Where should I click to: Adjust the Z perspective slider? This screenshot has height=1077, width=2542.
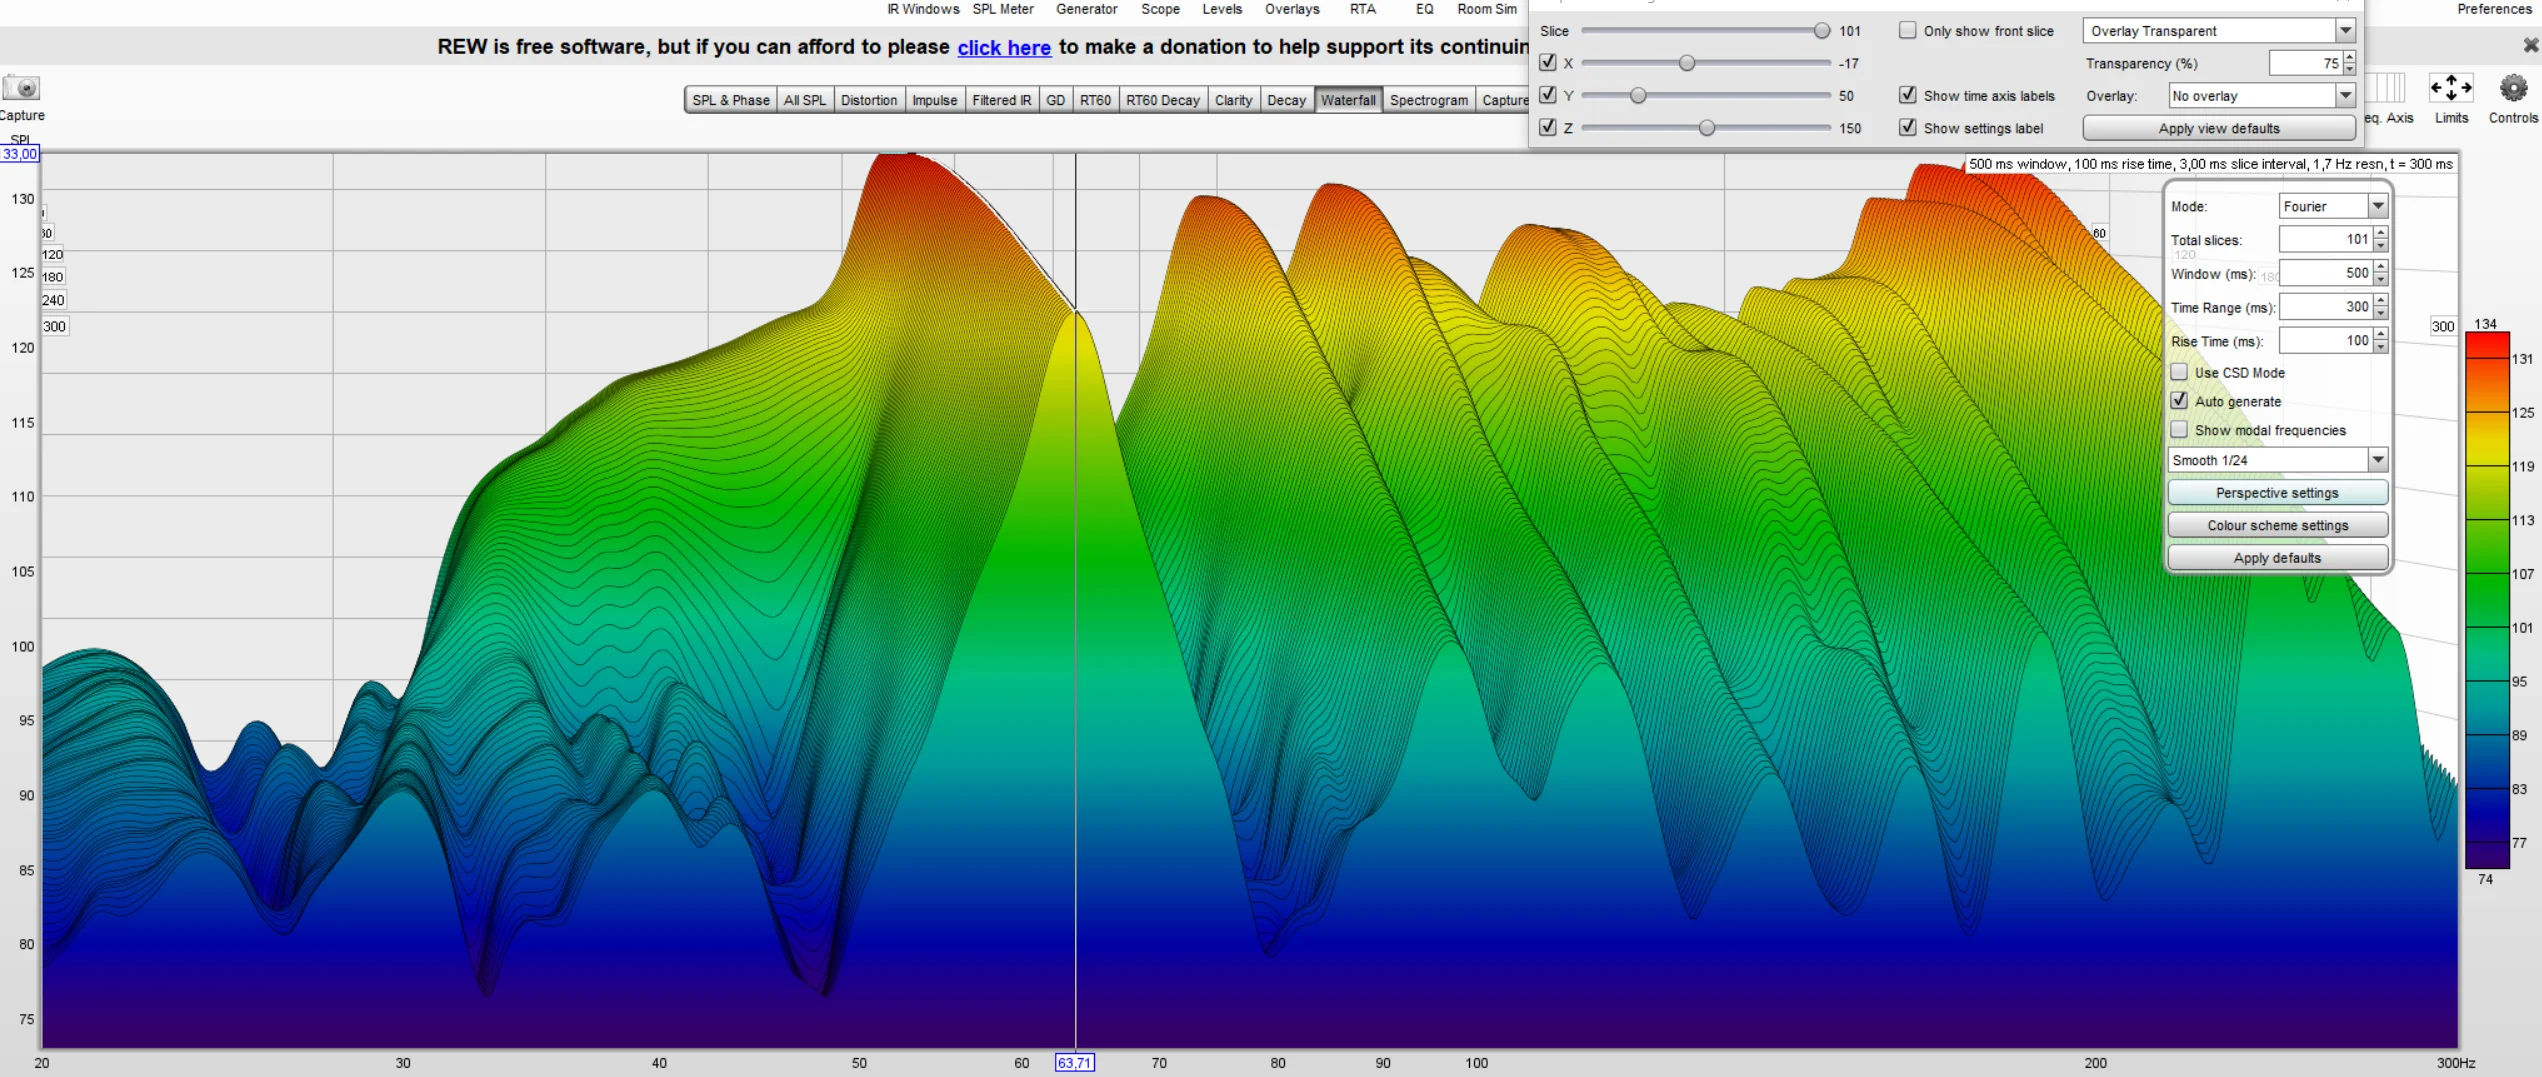[1707, 128]
